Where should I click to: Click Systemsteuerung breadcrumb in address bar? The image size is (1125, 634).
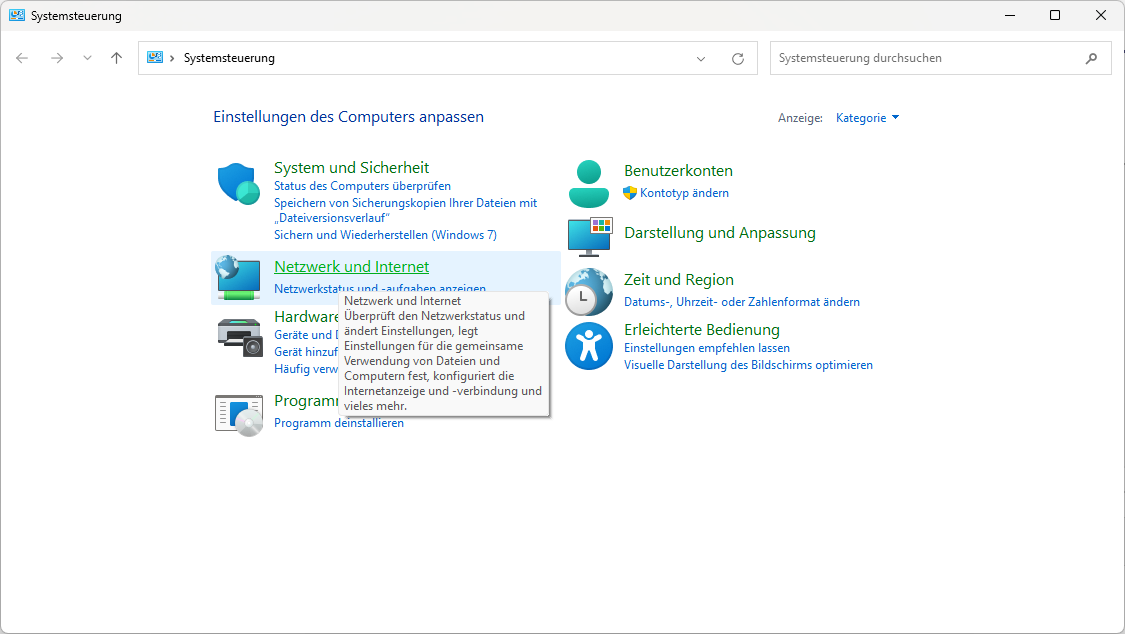coord(229,58)
